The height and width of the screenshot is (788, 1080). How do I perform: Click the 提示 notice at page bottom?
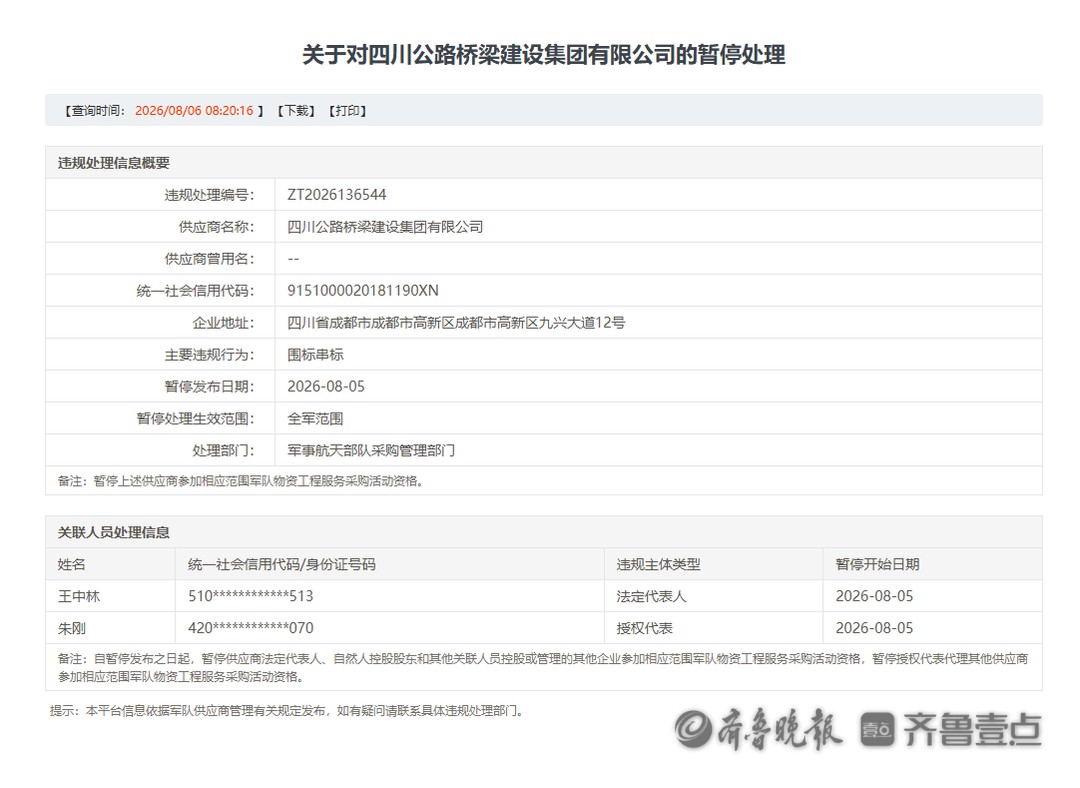287,711
